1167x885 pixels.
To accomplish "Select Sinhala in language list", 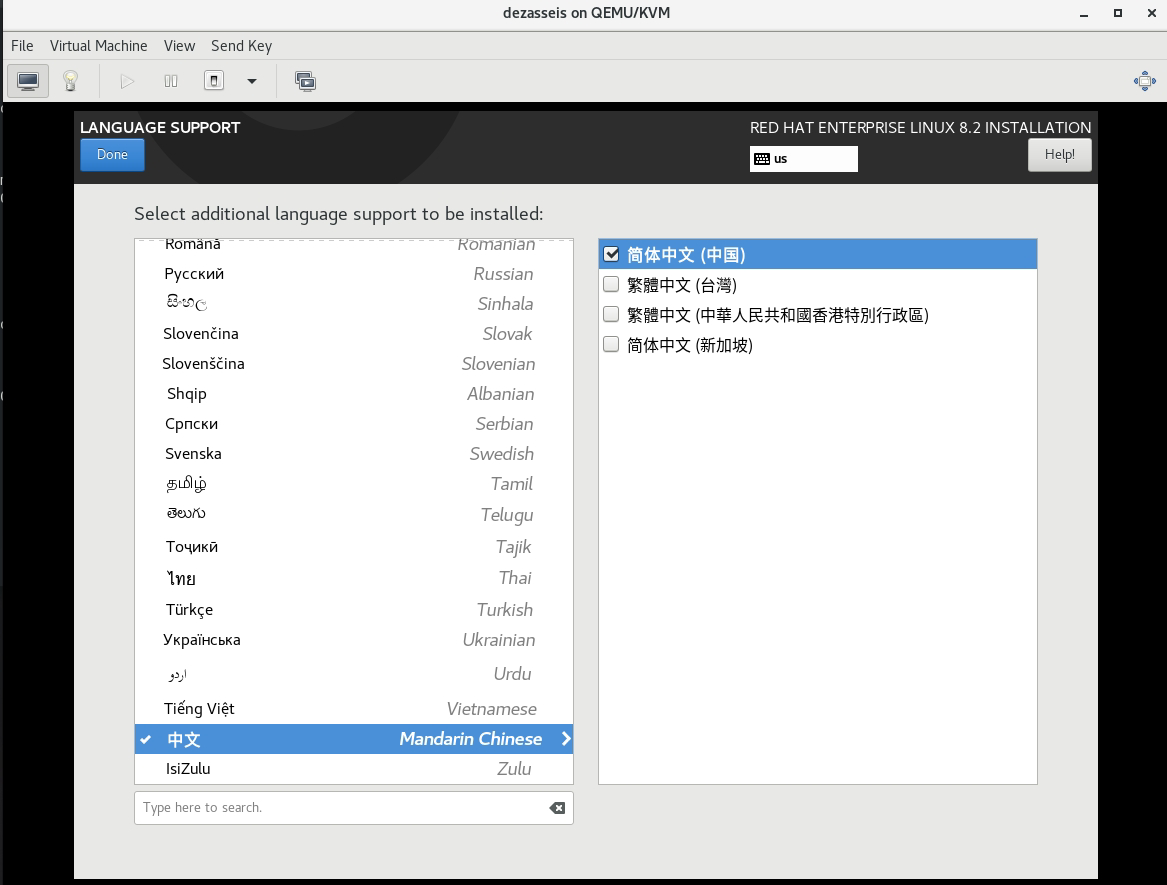I will 354,304.
